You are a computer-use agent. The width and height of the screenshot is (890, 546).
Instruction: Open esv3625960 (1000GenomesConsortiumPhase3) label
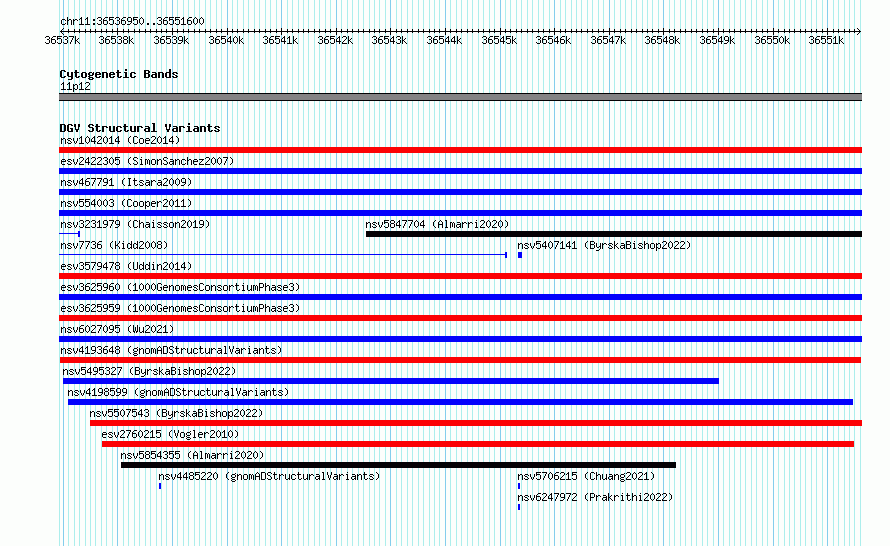point(180,287)
